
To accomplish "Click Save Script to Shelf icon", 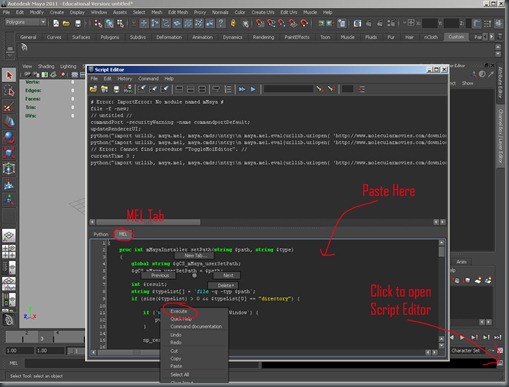I will pos(128,89).
